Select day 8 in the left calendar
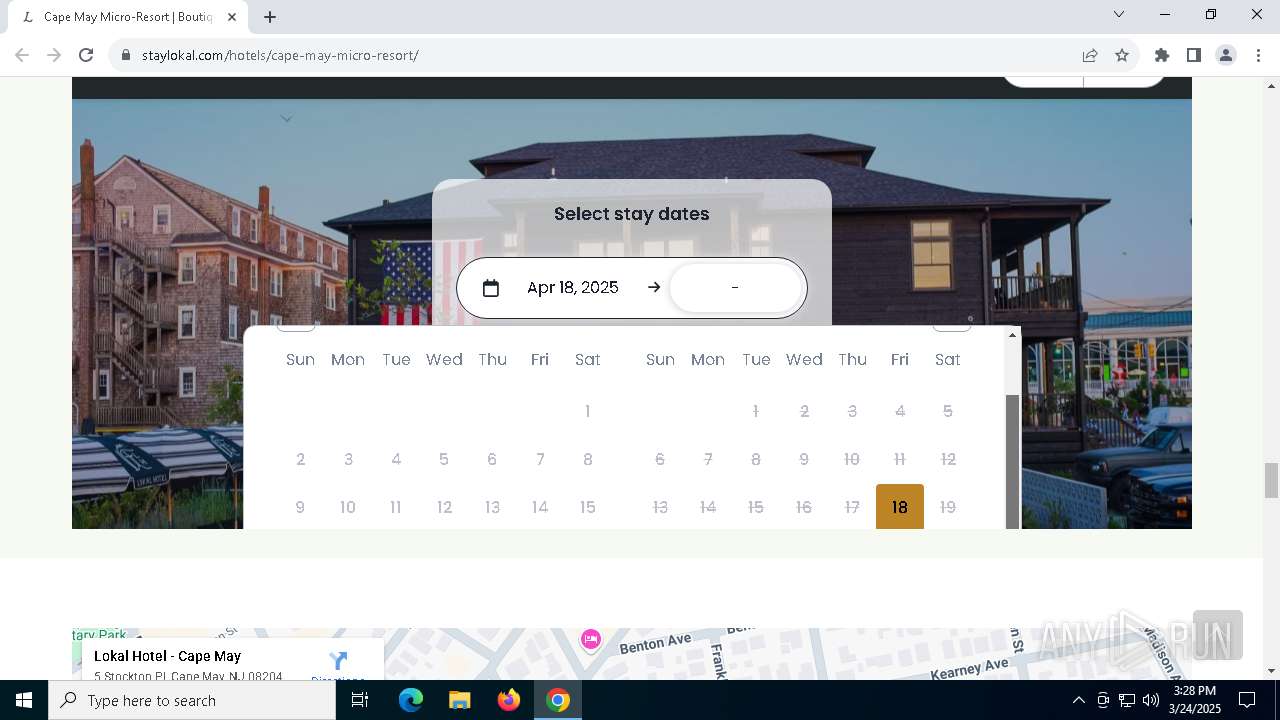This screenshot has height=720, width=1280. pyautogui.click(x=588, y=459)
